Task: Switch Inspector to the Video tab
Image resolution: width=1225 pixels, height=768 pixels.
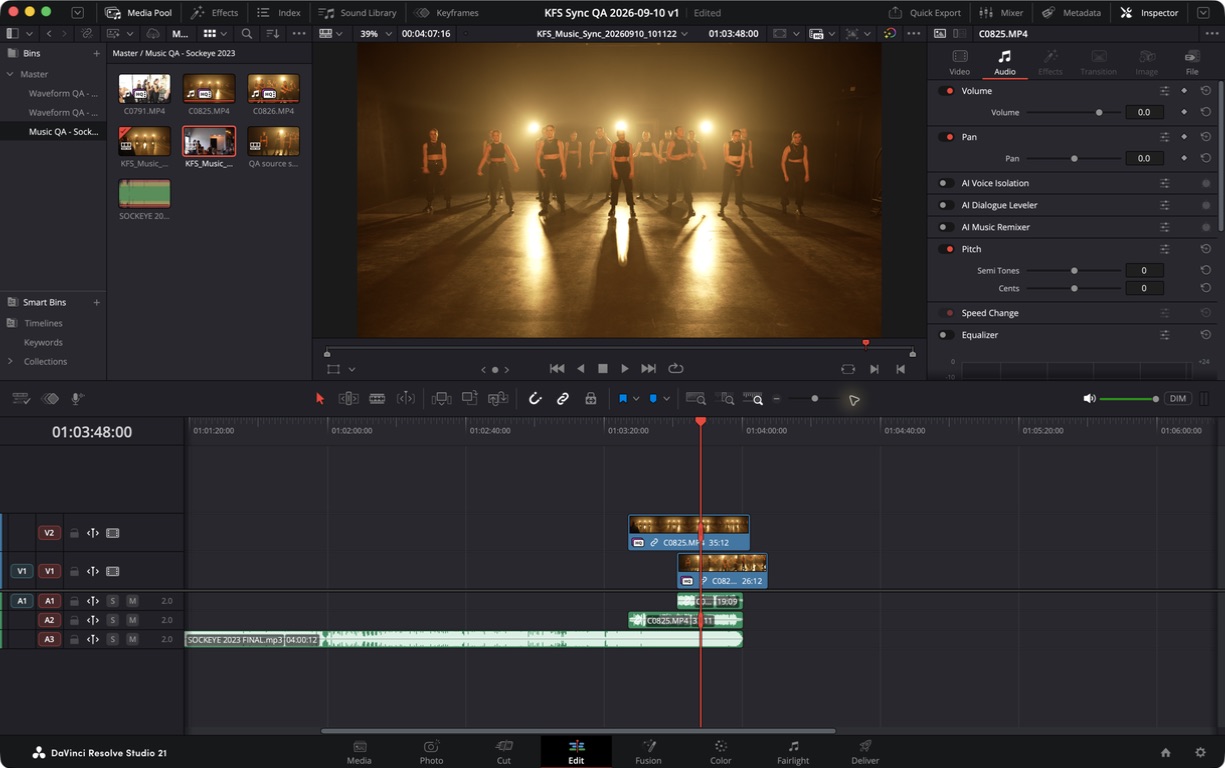Action: click(959, 62)
